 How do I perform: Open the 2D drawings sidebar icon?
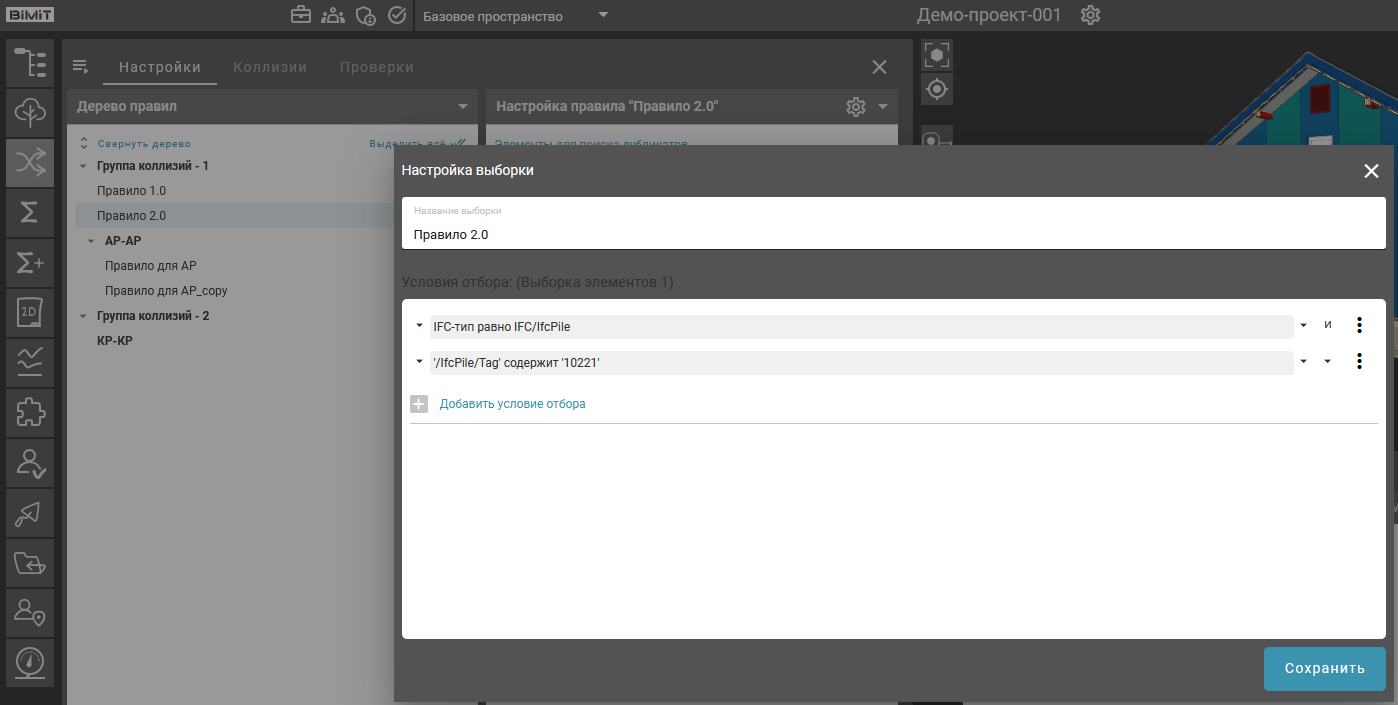(30, 313)
